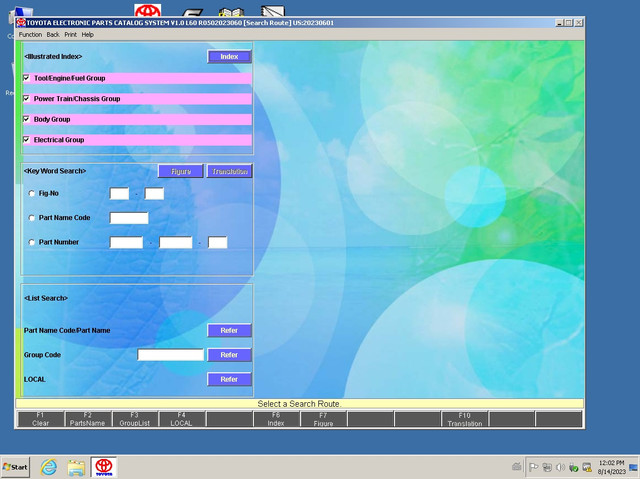Click Refer next to Group Code
Screen dimensions: 640x479
(229, 355)
